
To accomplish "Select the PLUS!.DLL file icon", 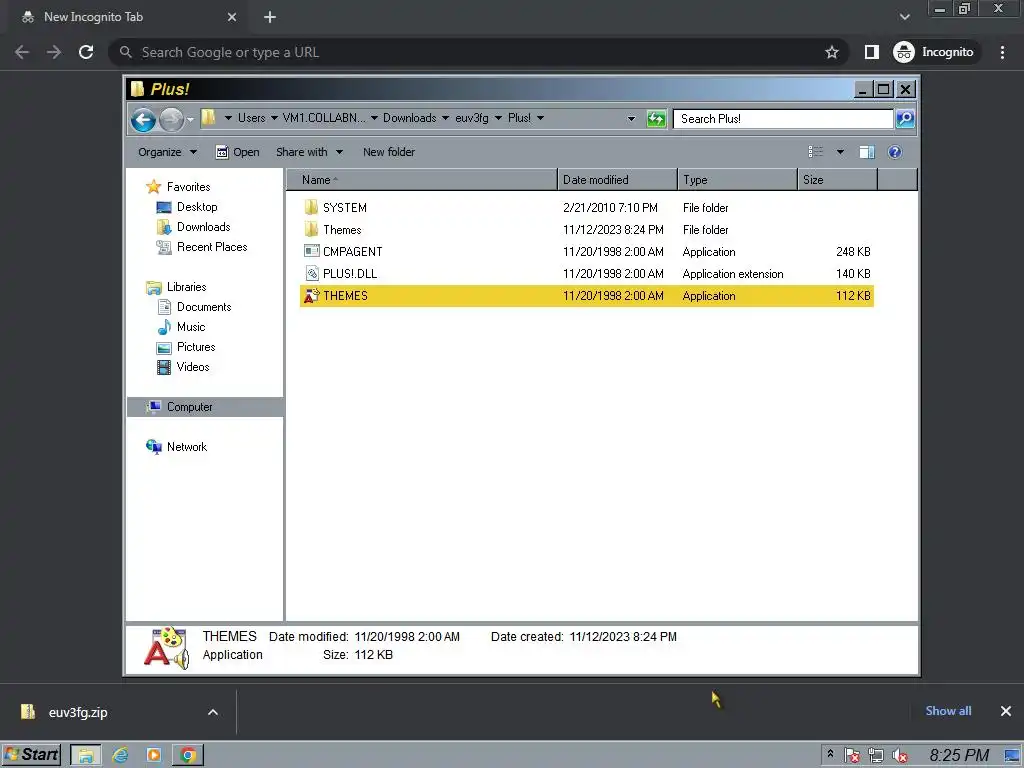I will (x=312, y=274).
